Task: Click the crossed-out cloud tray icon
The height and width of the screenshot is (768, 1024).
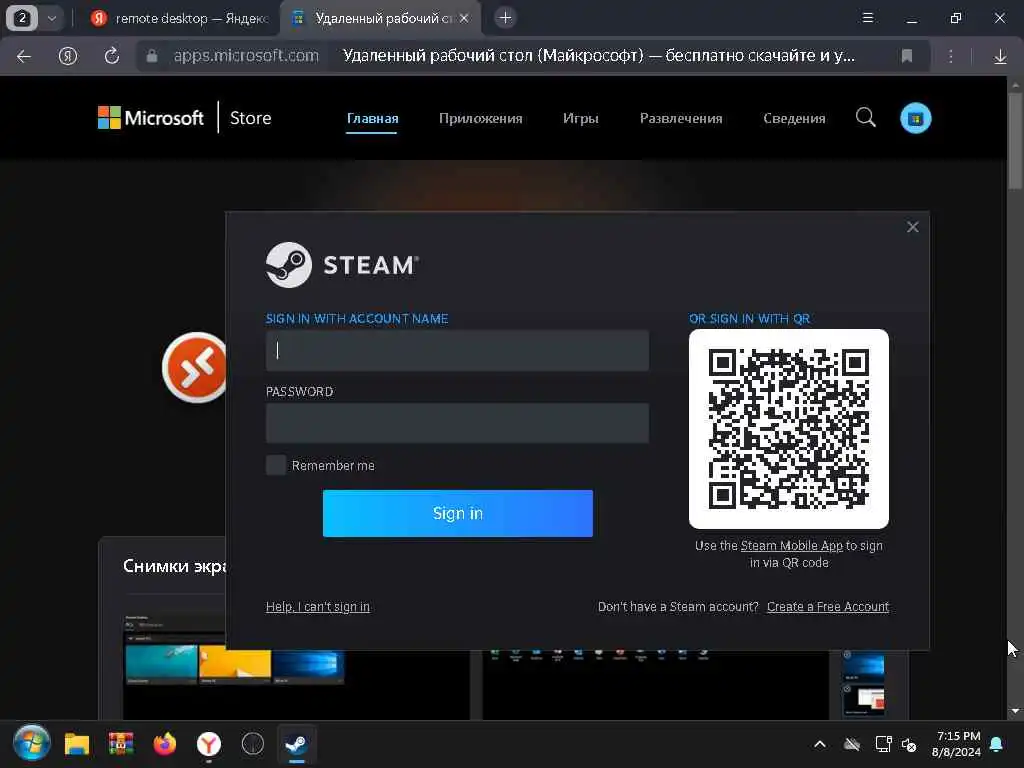Action: click(852, 744)
